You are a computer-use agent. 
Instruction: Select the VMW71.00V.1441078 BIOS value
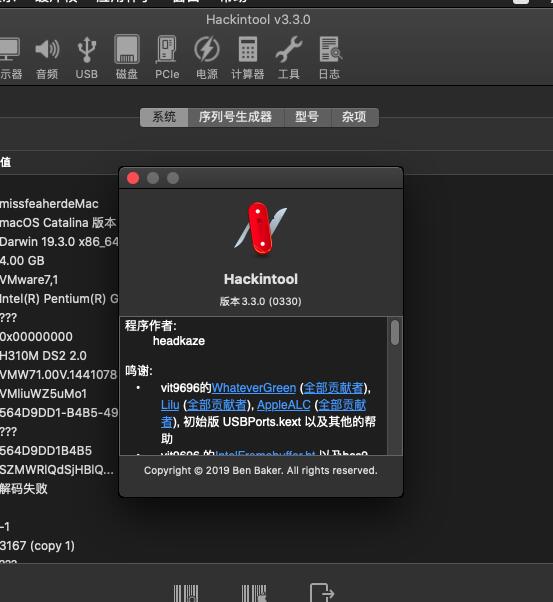[x=58, y=375]
